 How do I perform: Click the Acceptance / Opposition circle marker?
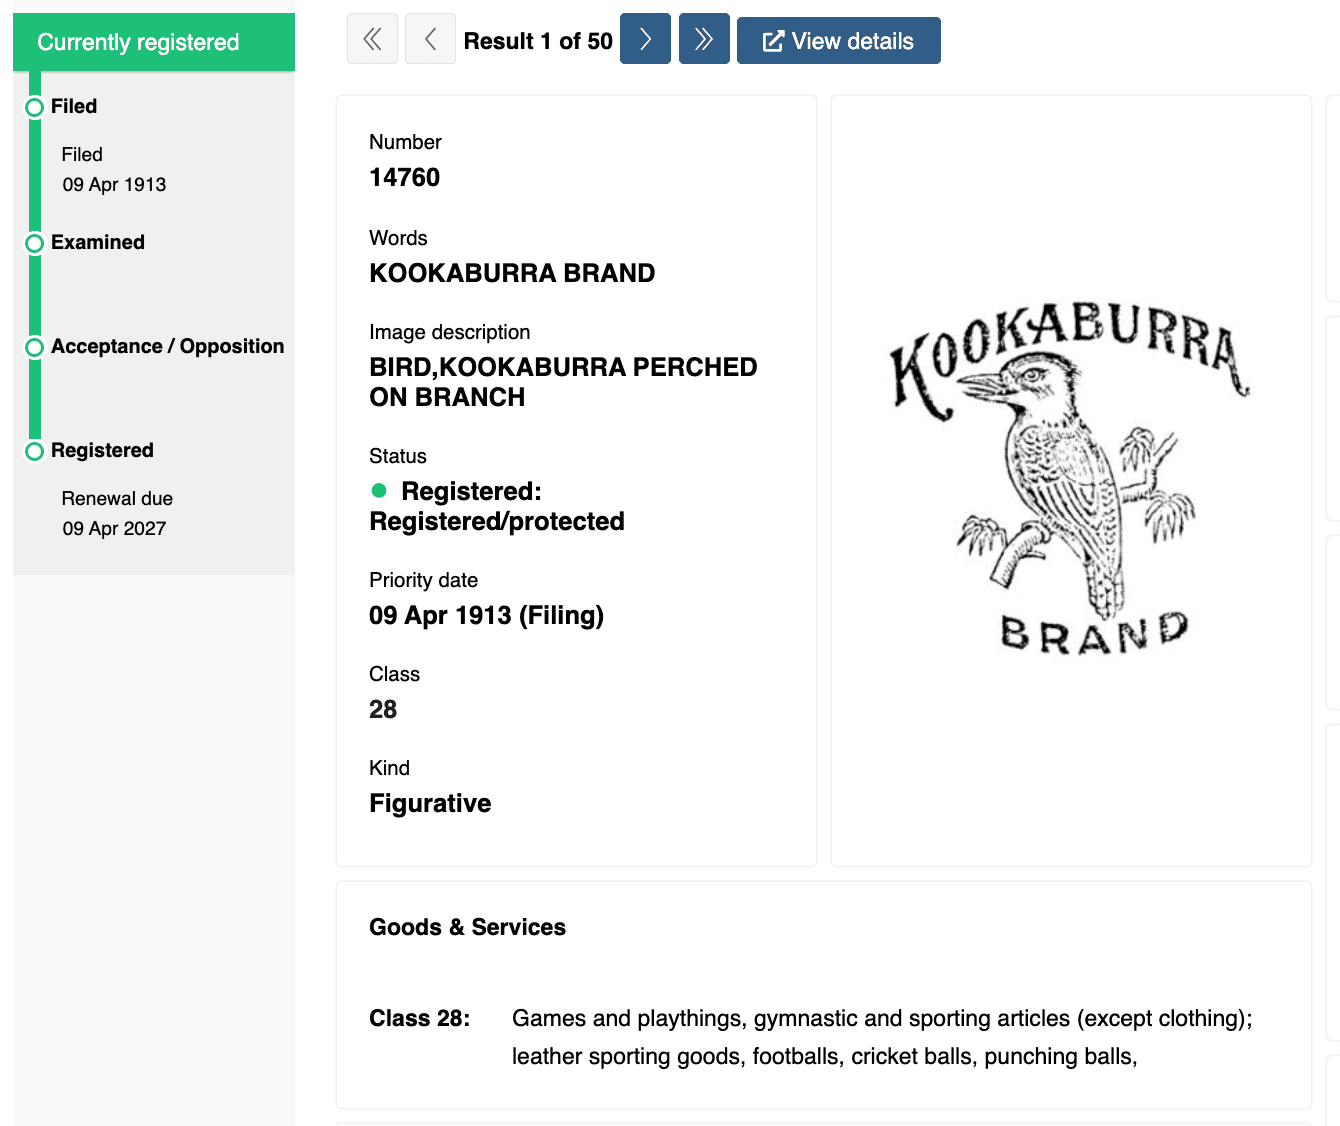(34, 347)
